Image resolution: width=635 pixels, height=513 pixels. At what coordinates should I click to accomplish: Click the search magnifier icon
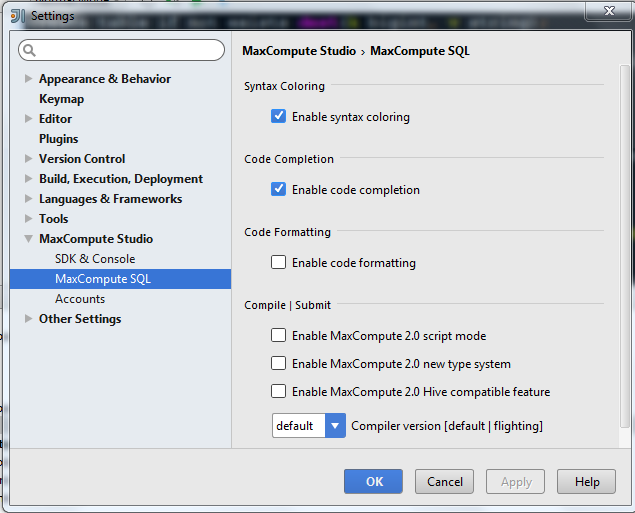pyautogui.click(x=29, y=50)
